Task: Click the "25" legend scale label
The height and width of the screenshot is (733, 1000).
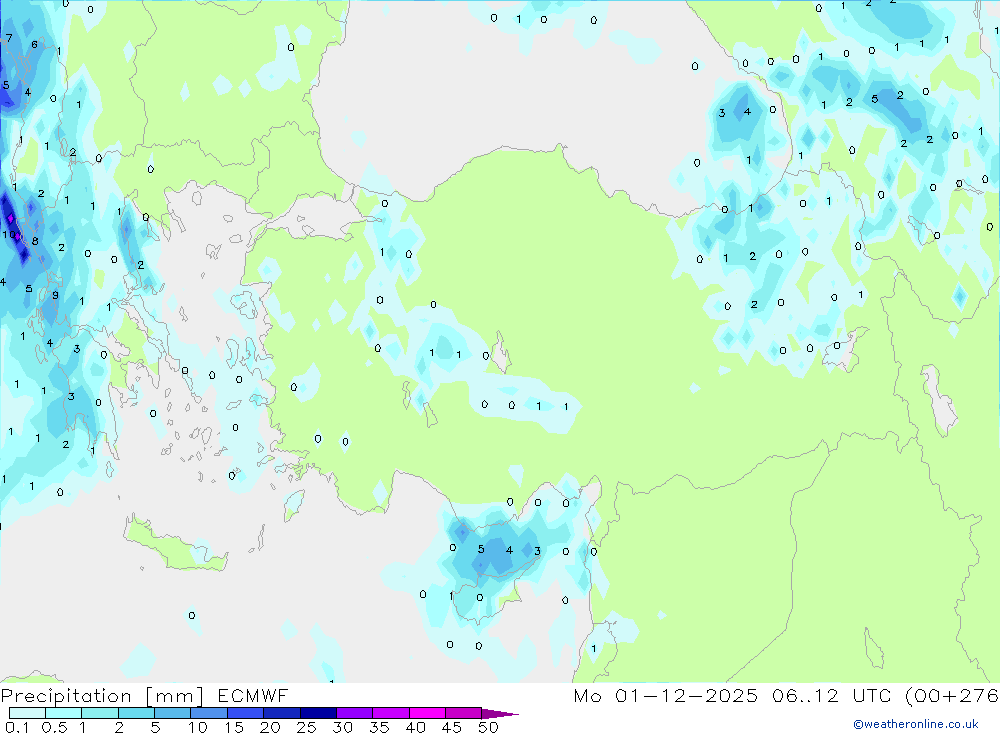Action: (x=307, y=727)
